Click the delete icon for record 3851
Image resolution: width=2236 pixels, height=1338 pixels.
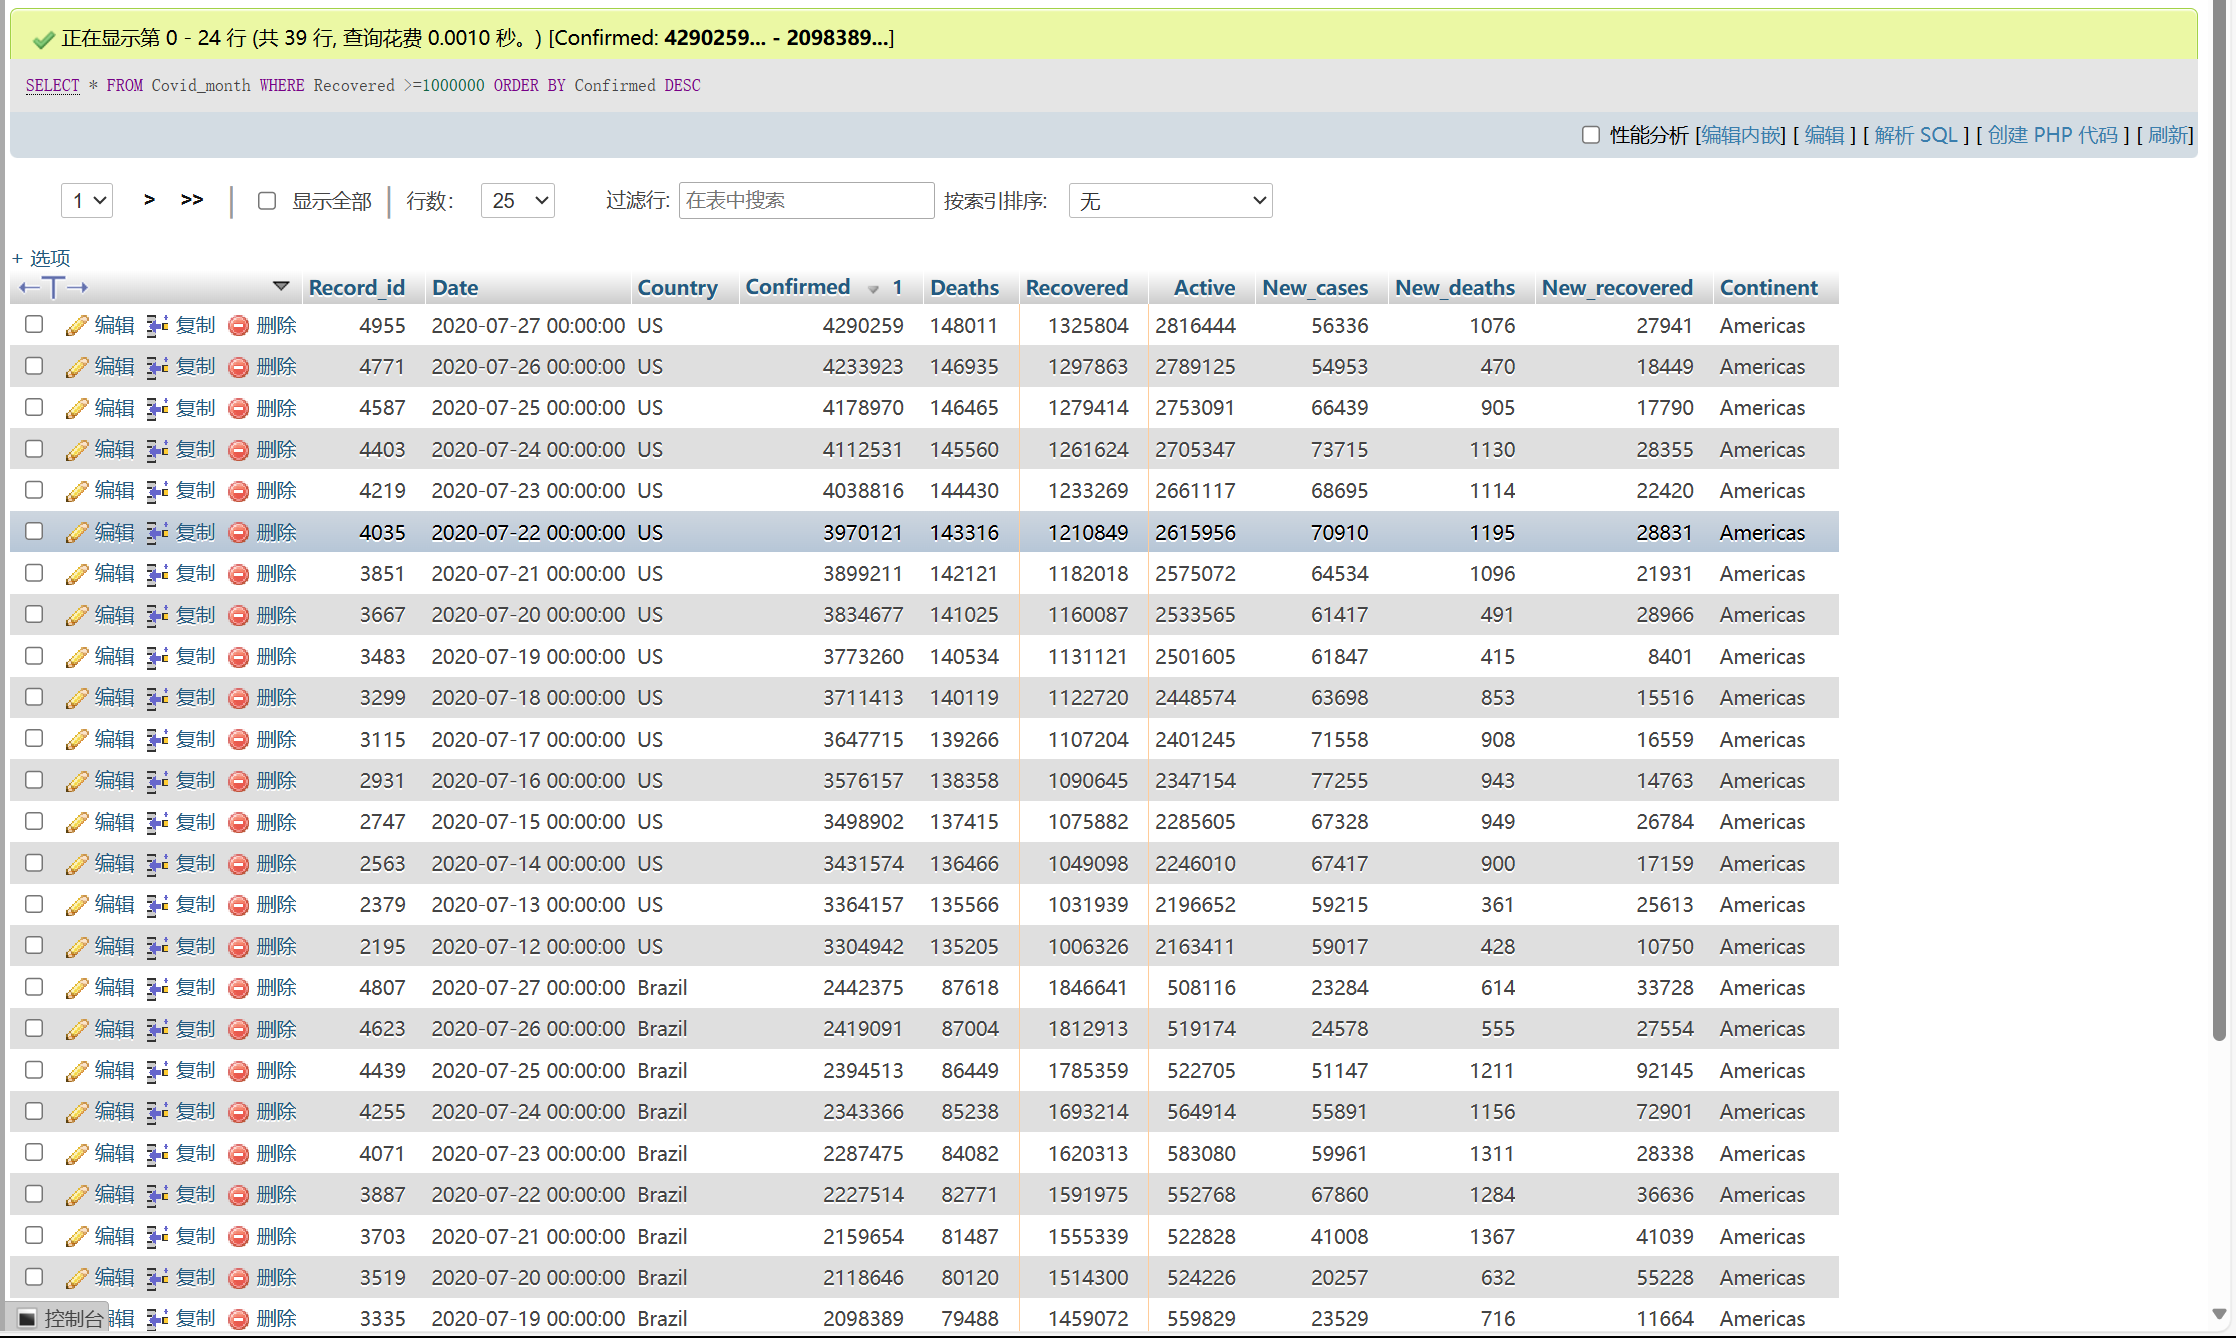click(238, 574)
